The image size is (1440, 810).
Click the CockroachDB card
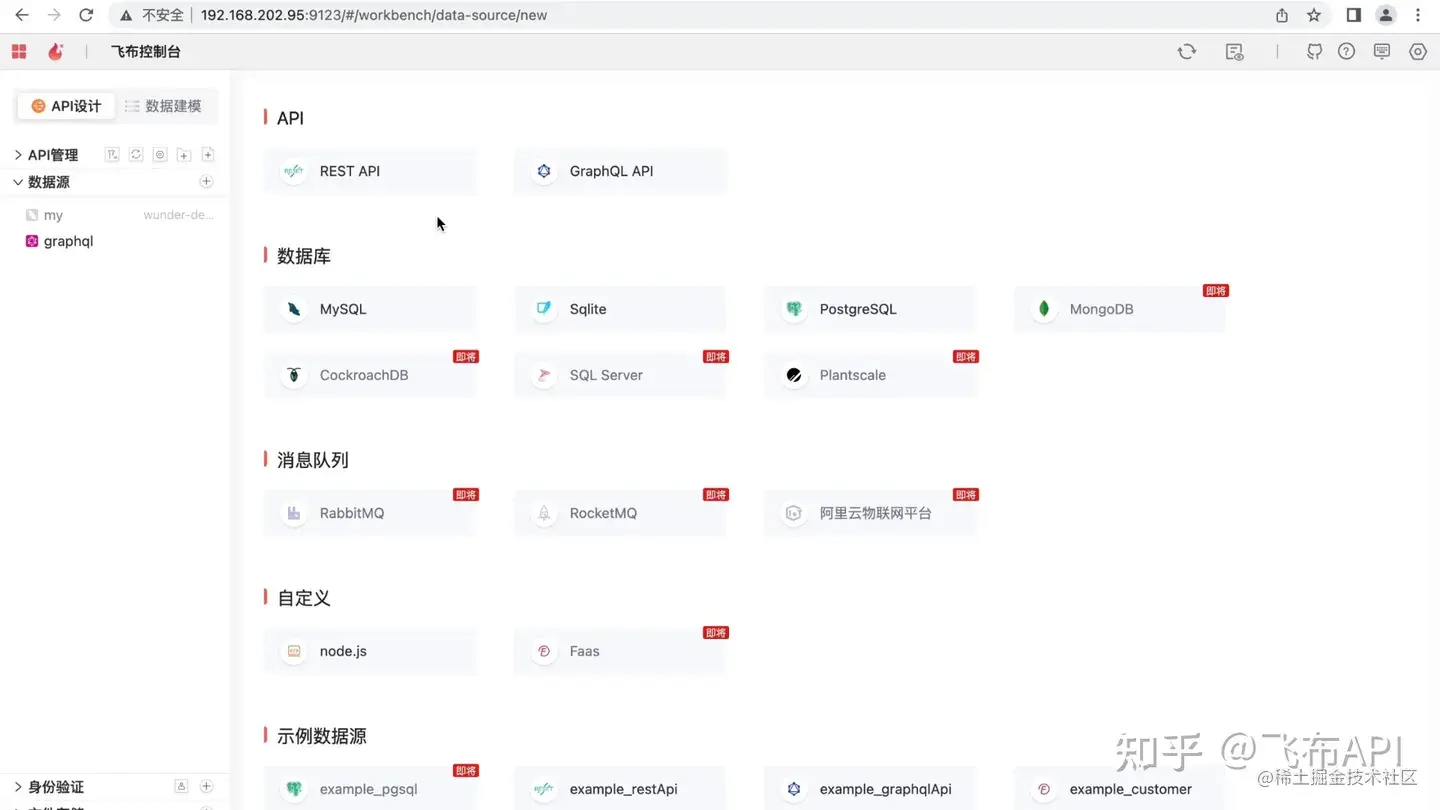(x=370, y=375)
